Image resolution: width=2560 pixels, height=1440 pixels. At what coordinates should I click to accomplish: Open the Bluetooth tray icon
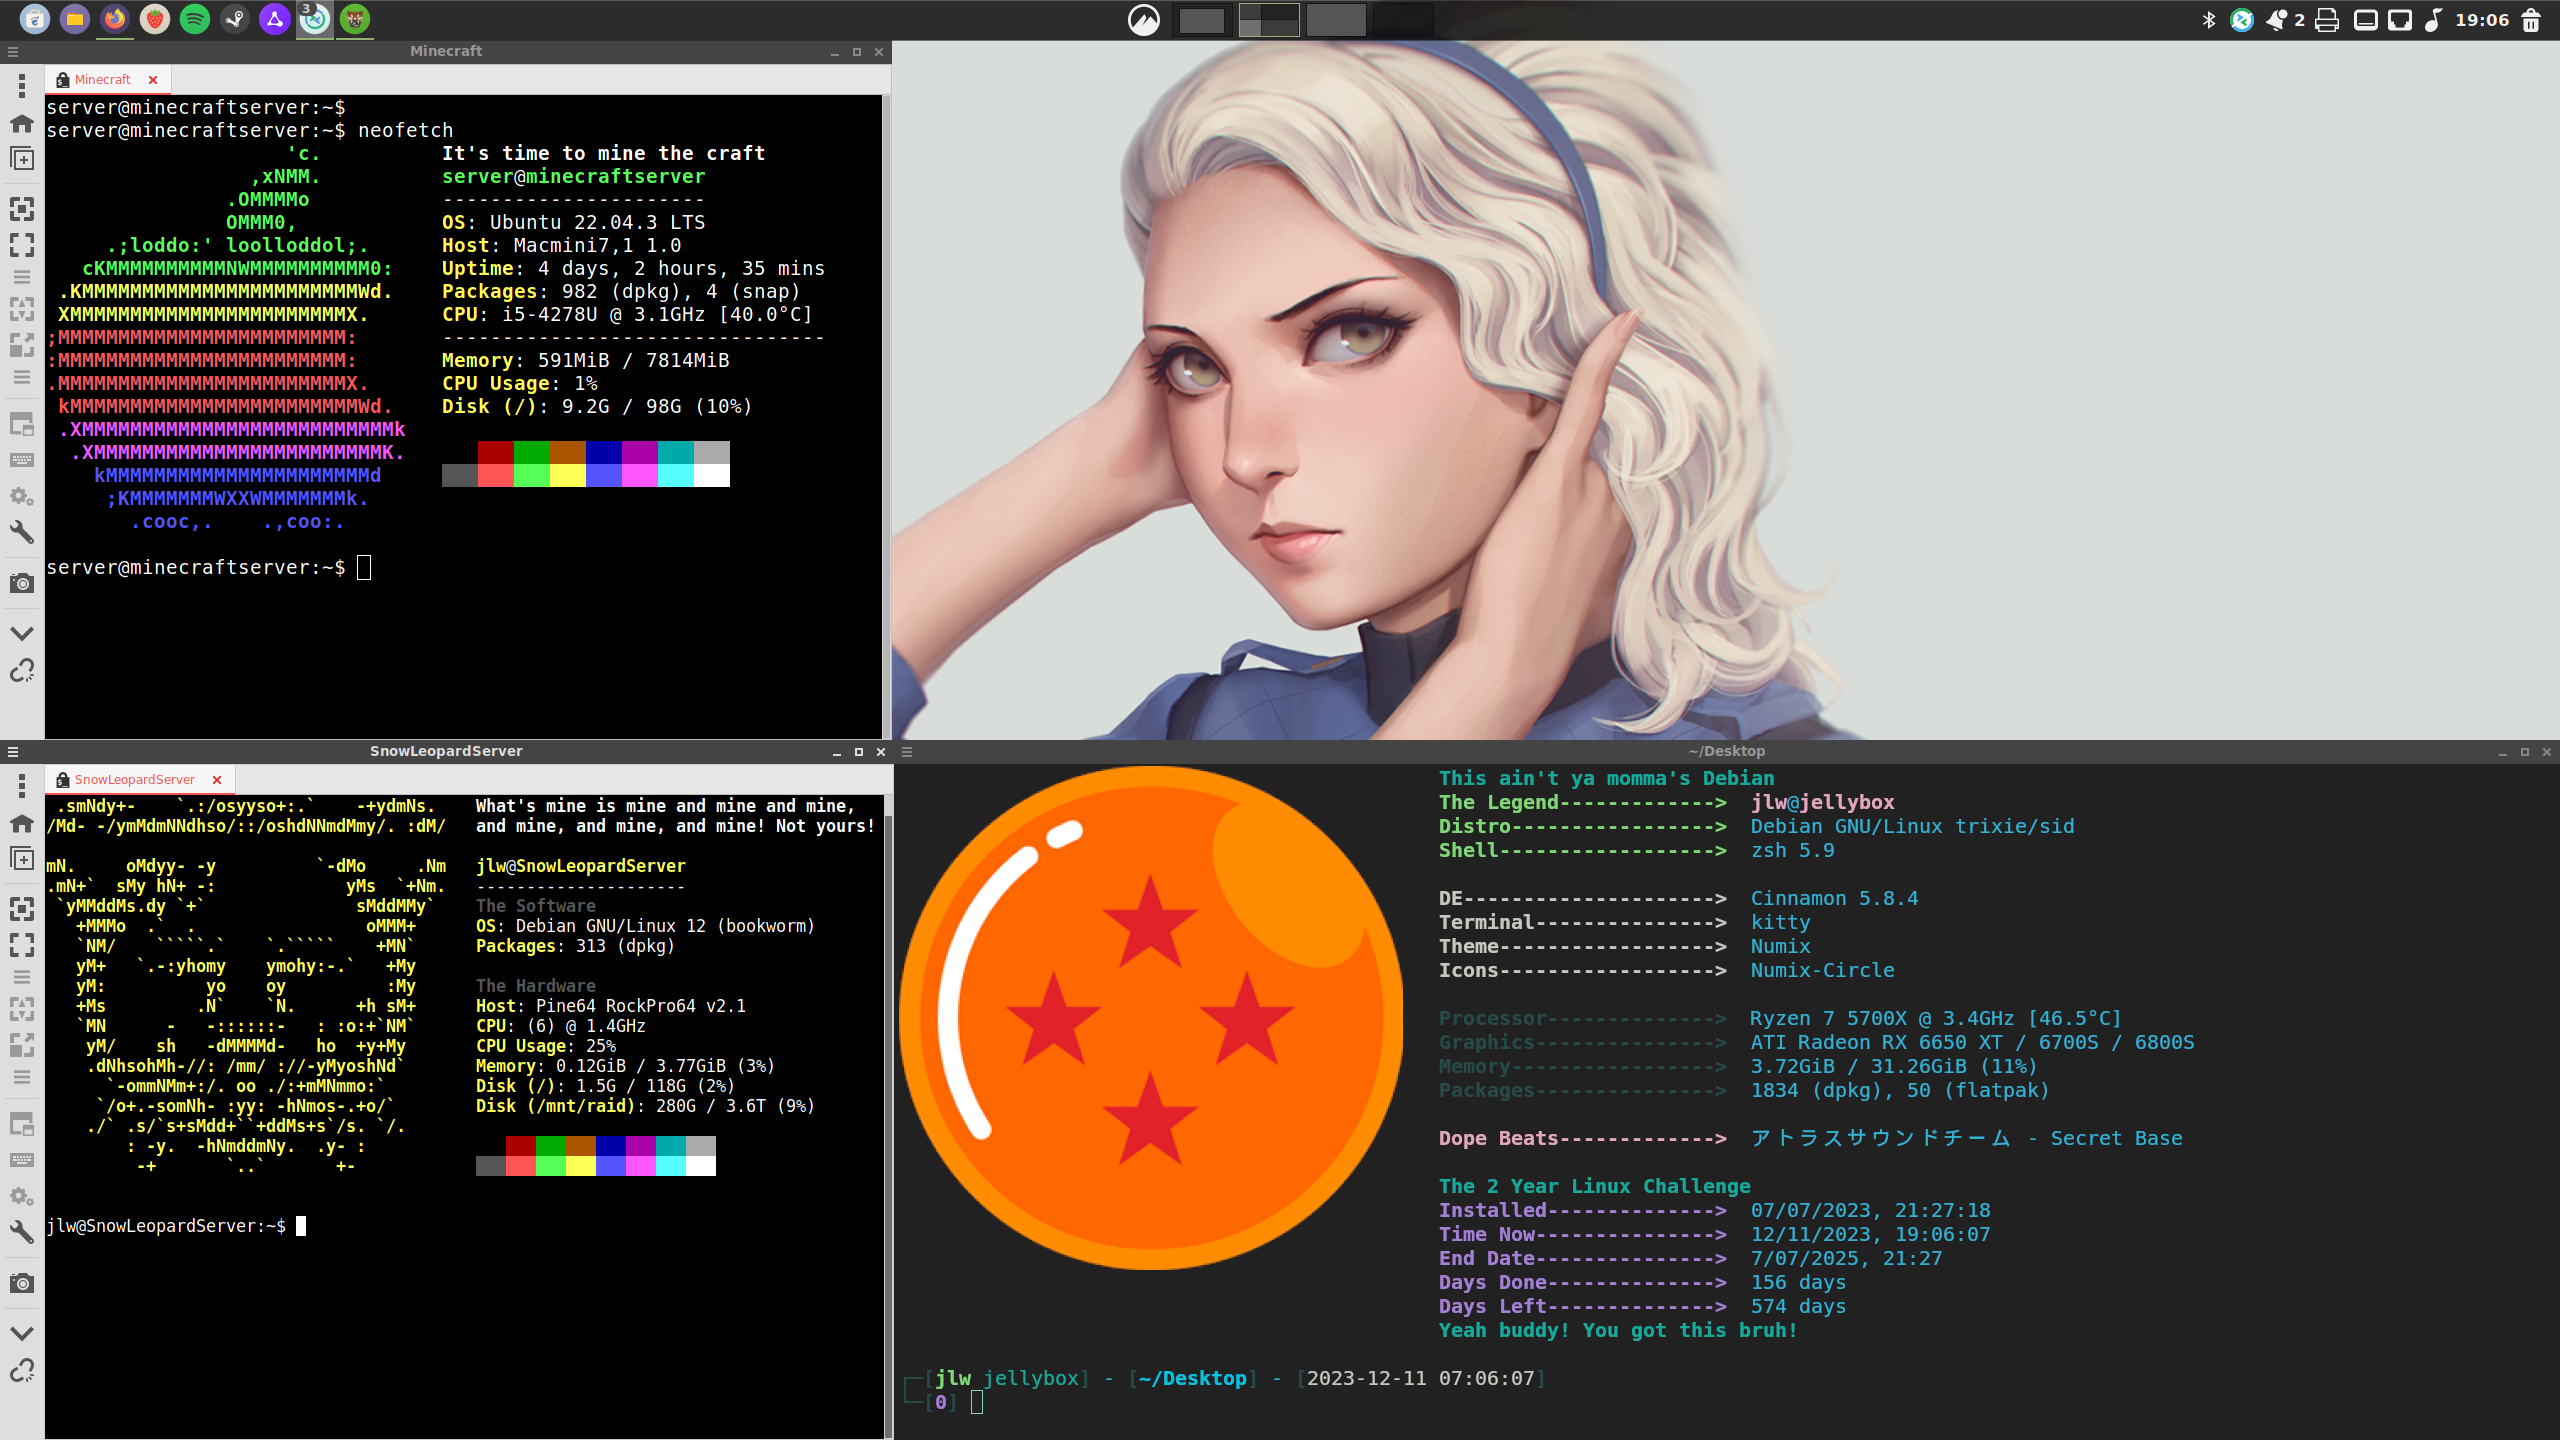point(2209,20)
